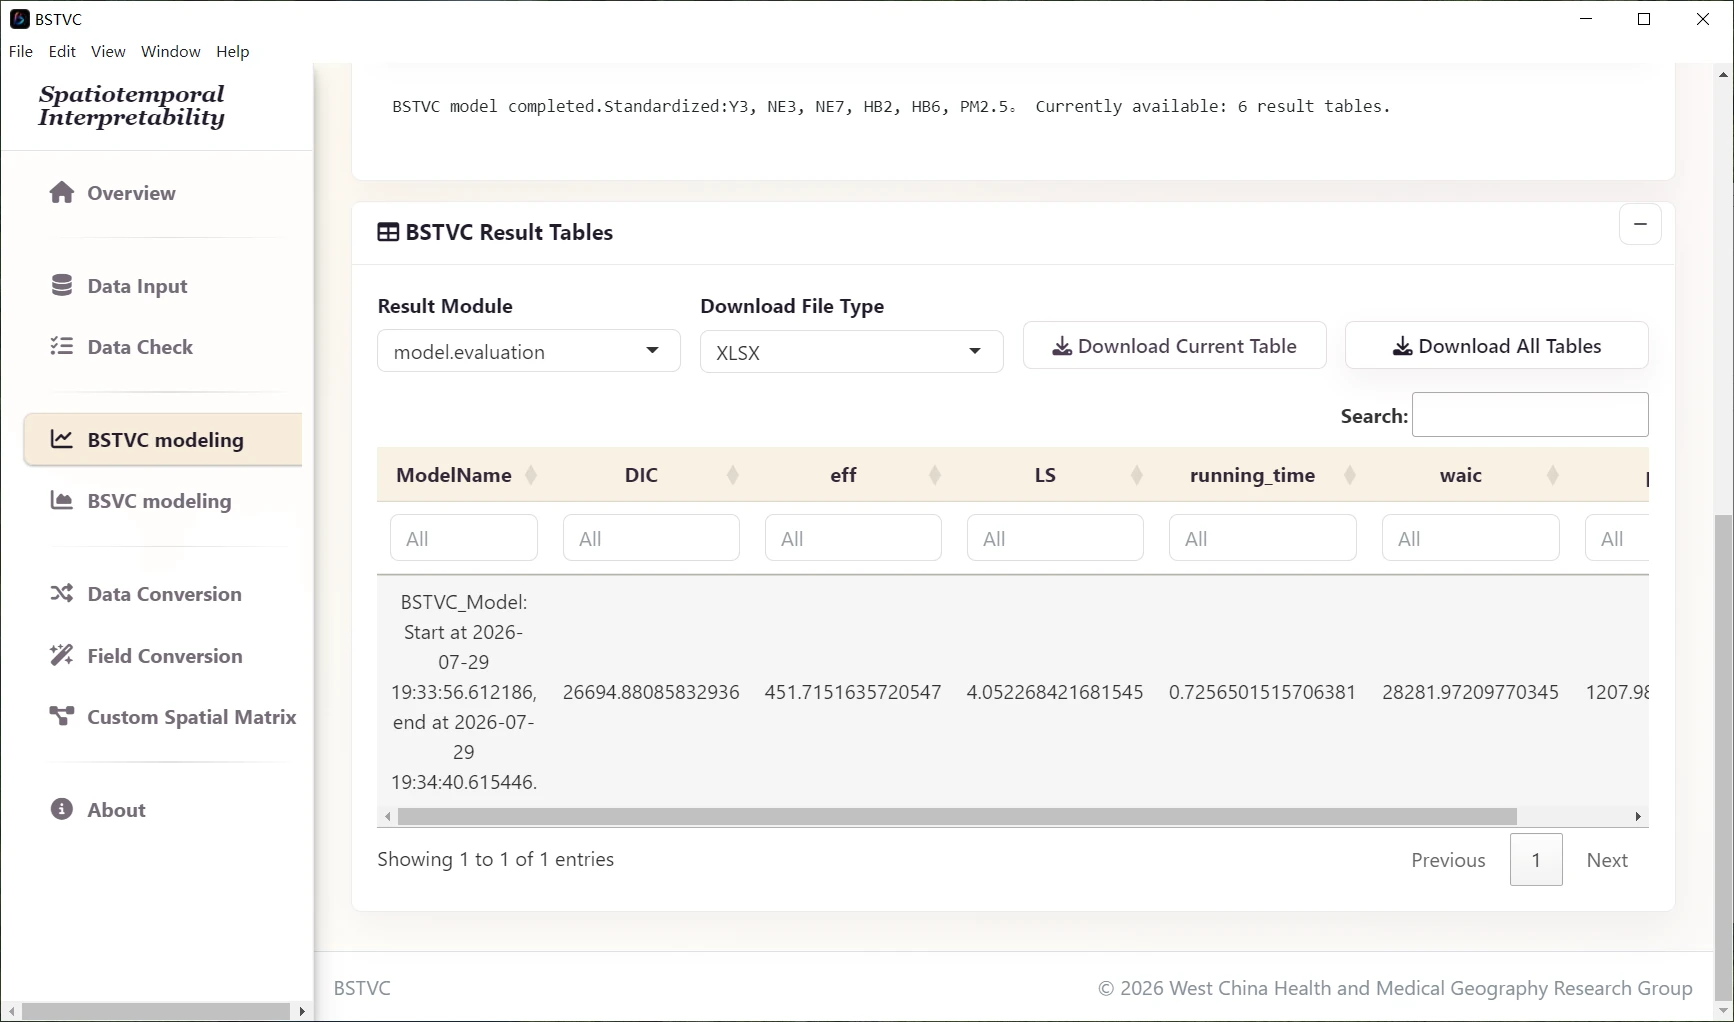This screenshot has width=1734, height=1022.
Task: Sort table by LS column arrows
Action: pos(1137,475)
